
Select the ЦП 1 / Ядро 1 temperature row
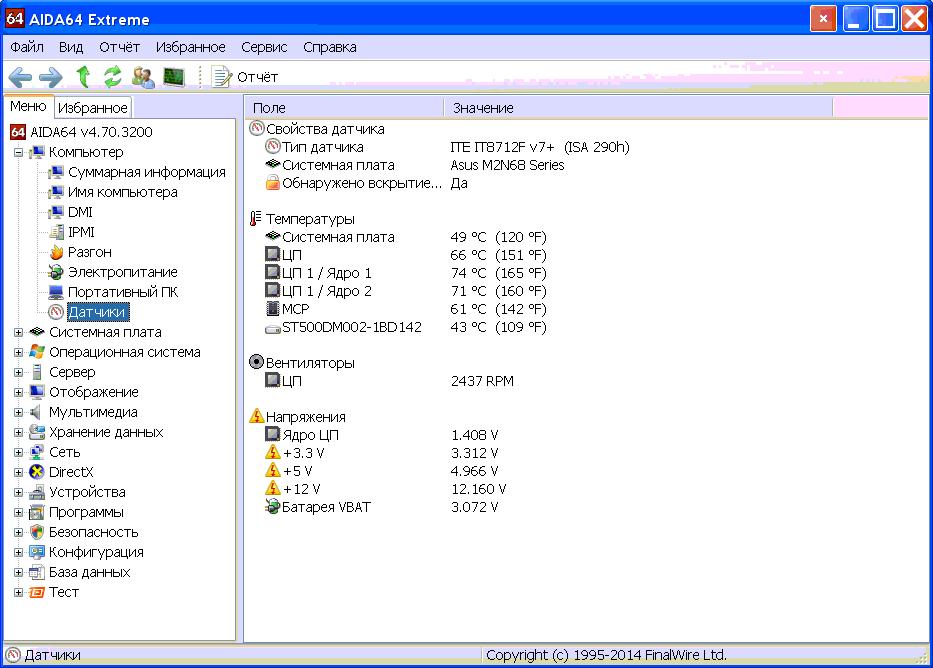tap(326, 273)
